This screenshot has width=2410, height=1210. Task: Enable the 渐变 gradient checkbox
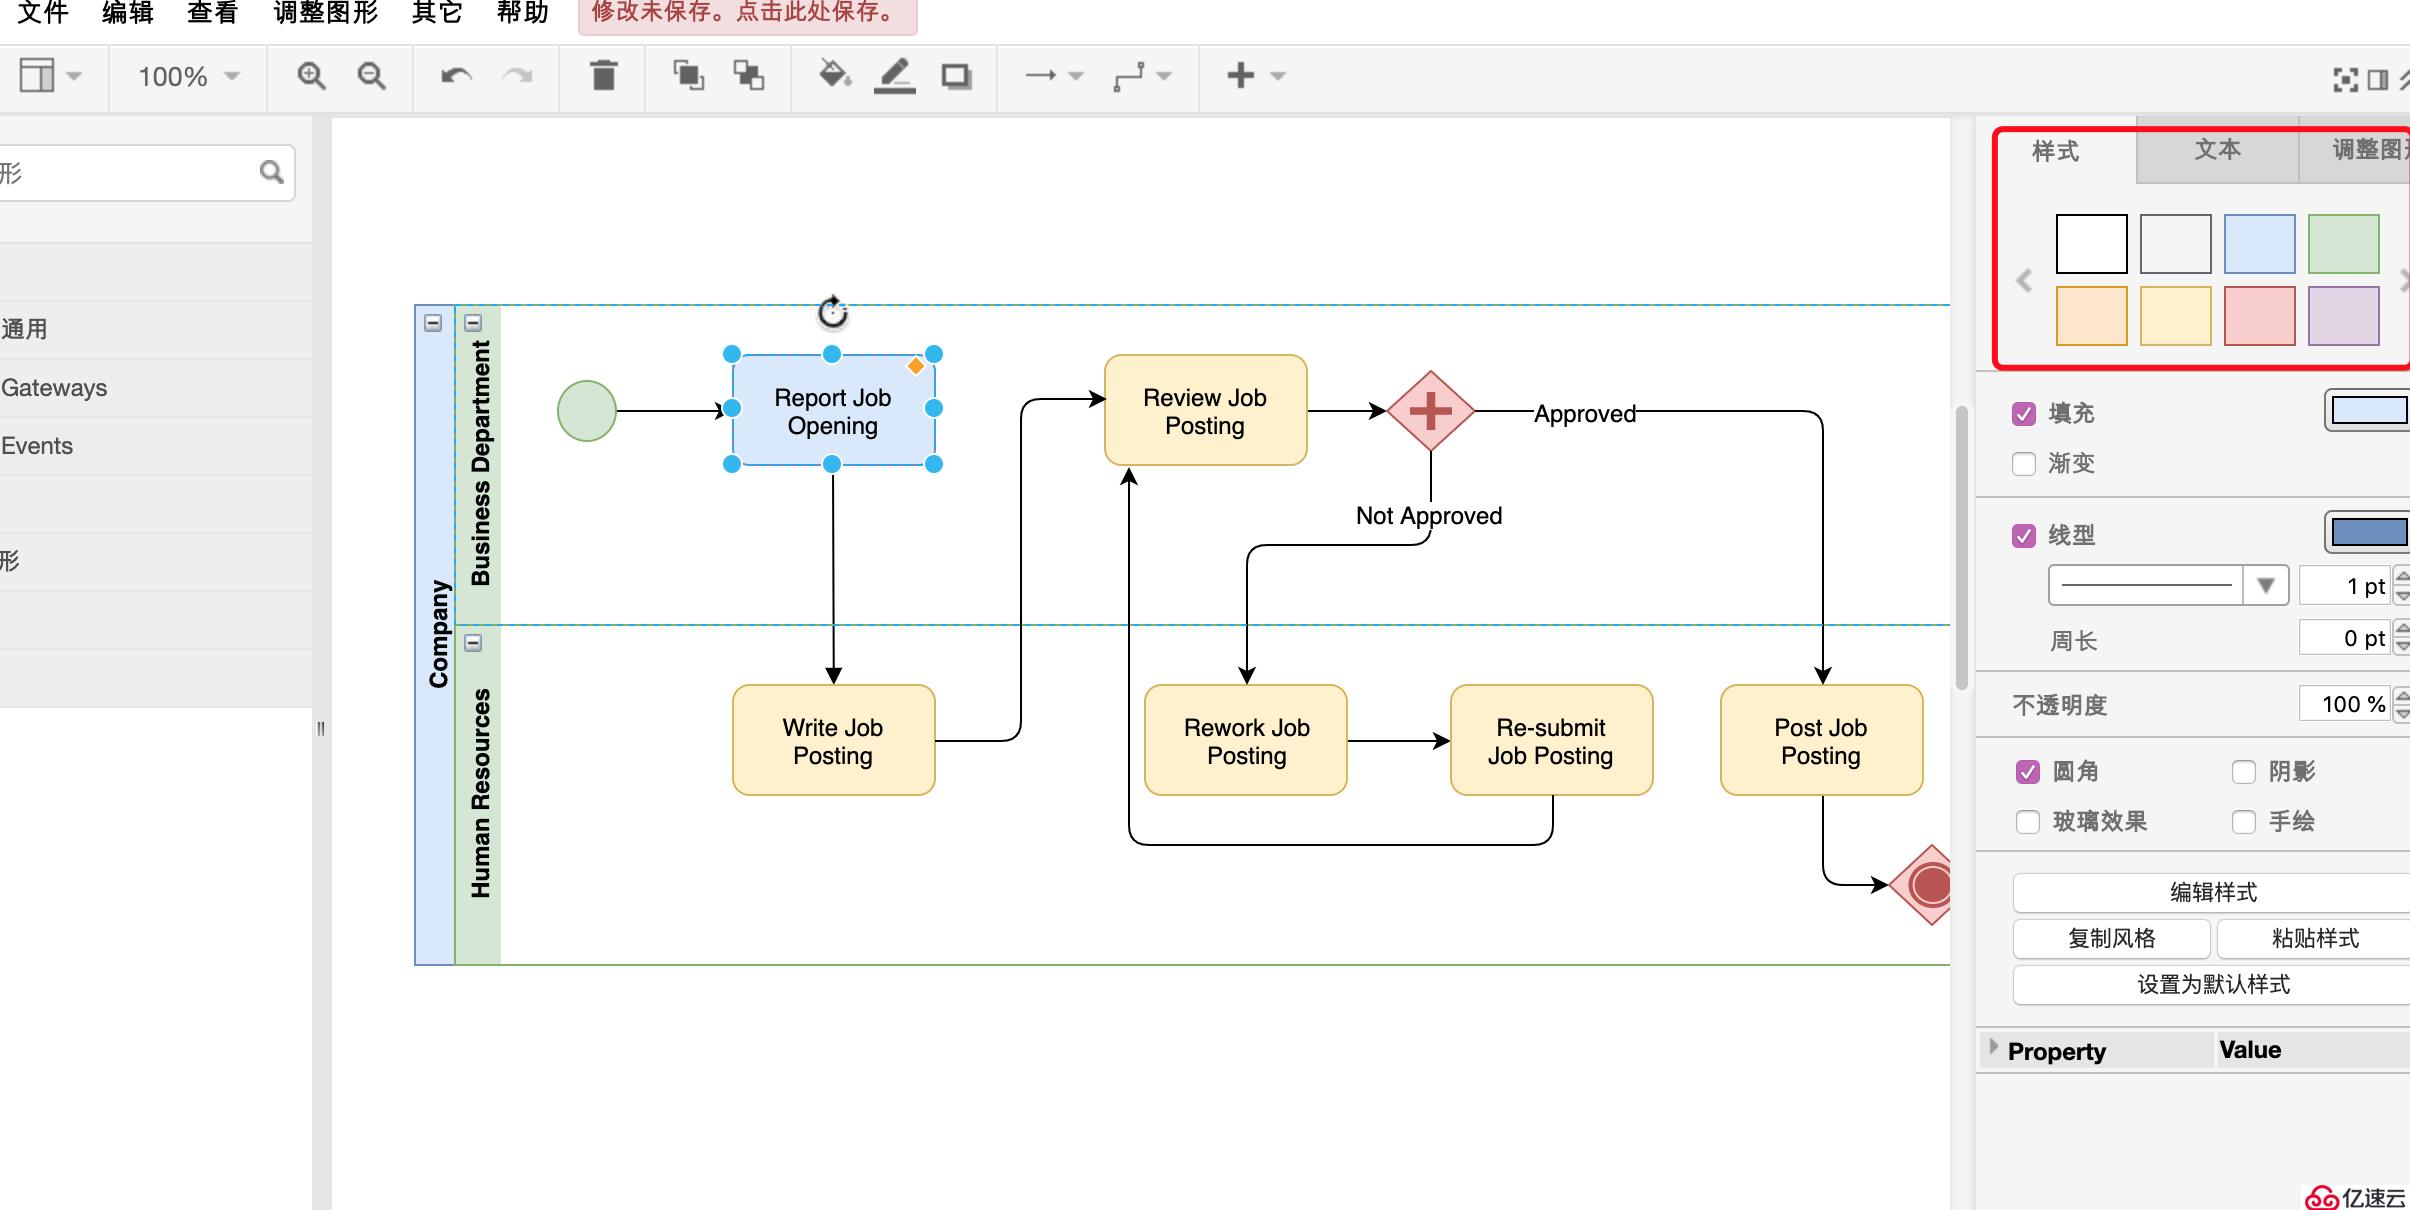(2024, 464)
